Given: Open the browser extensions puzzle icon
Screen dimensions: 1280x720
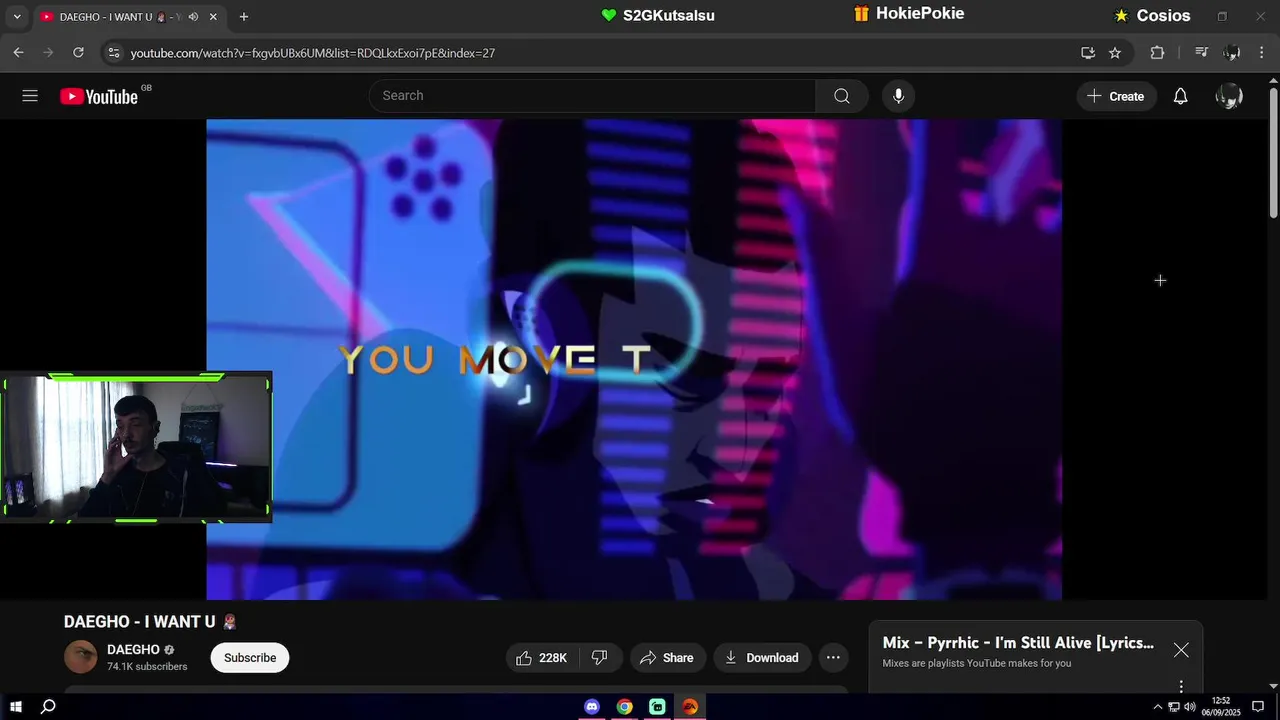Looking at the screenshot, I should pyautogui.click(x=1157, y=53).
